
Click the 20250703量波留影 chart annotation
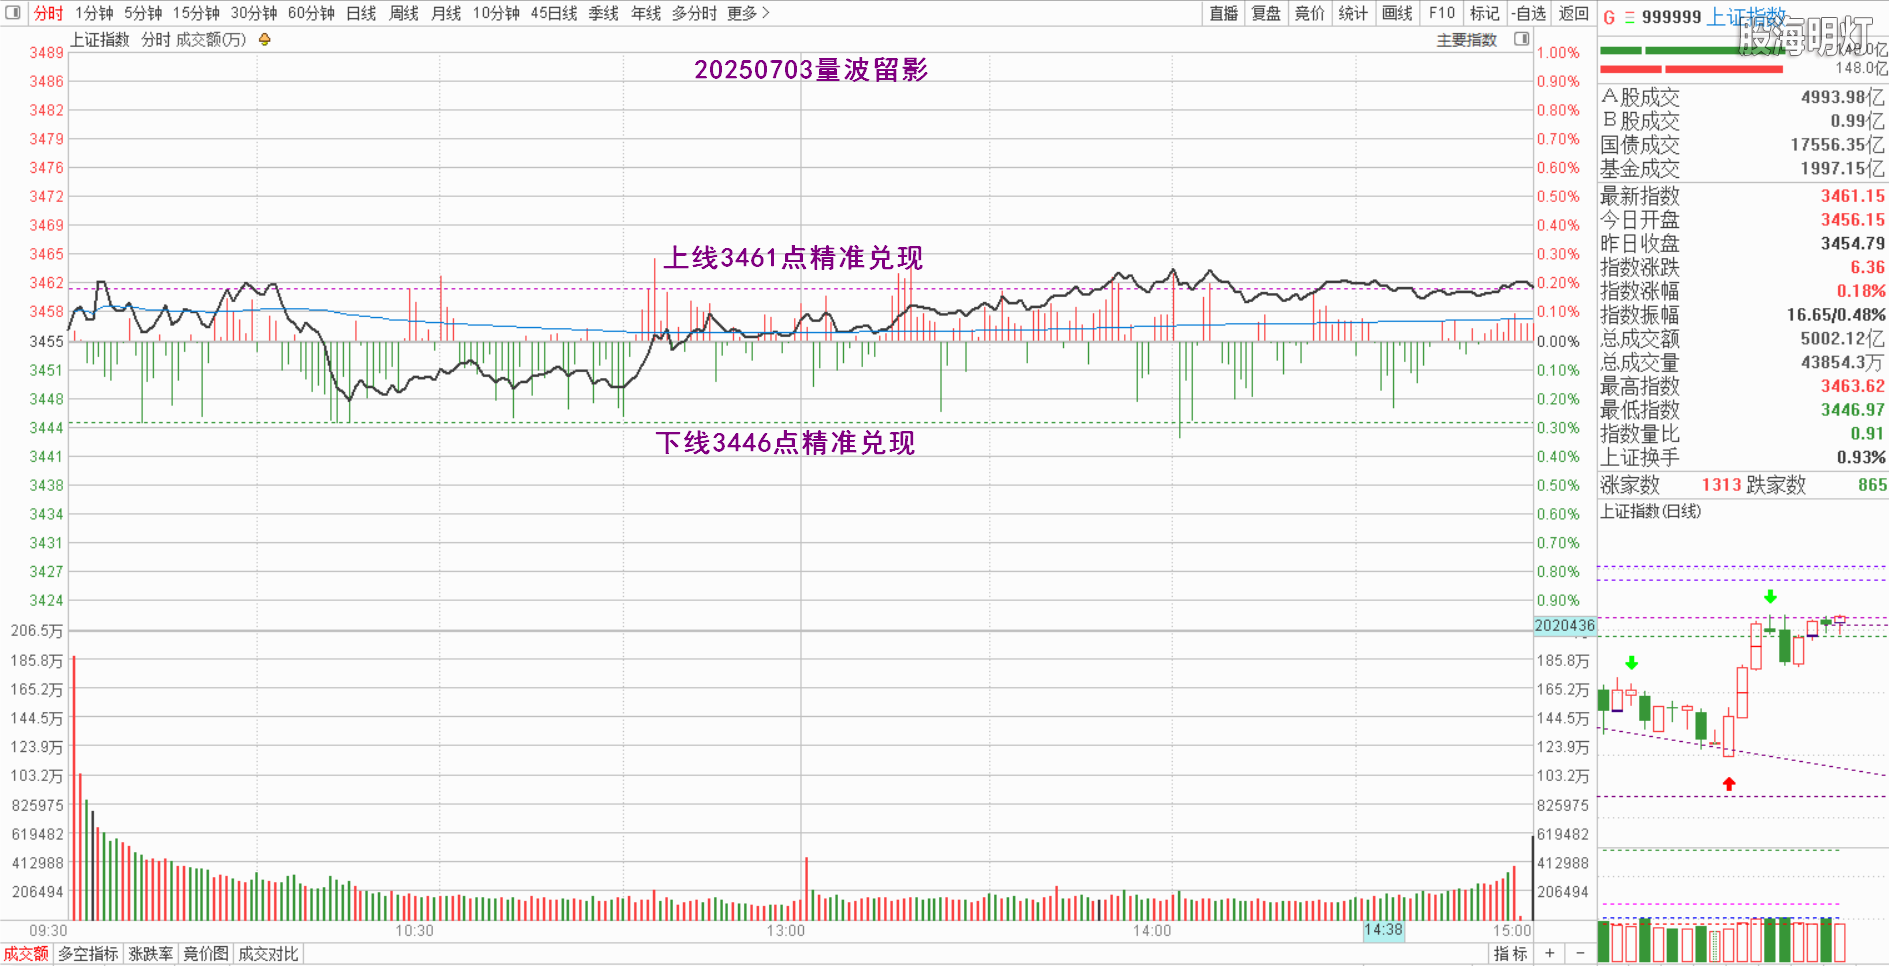point(811,70)
